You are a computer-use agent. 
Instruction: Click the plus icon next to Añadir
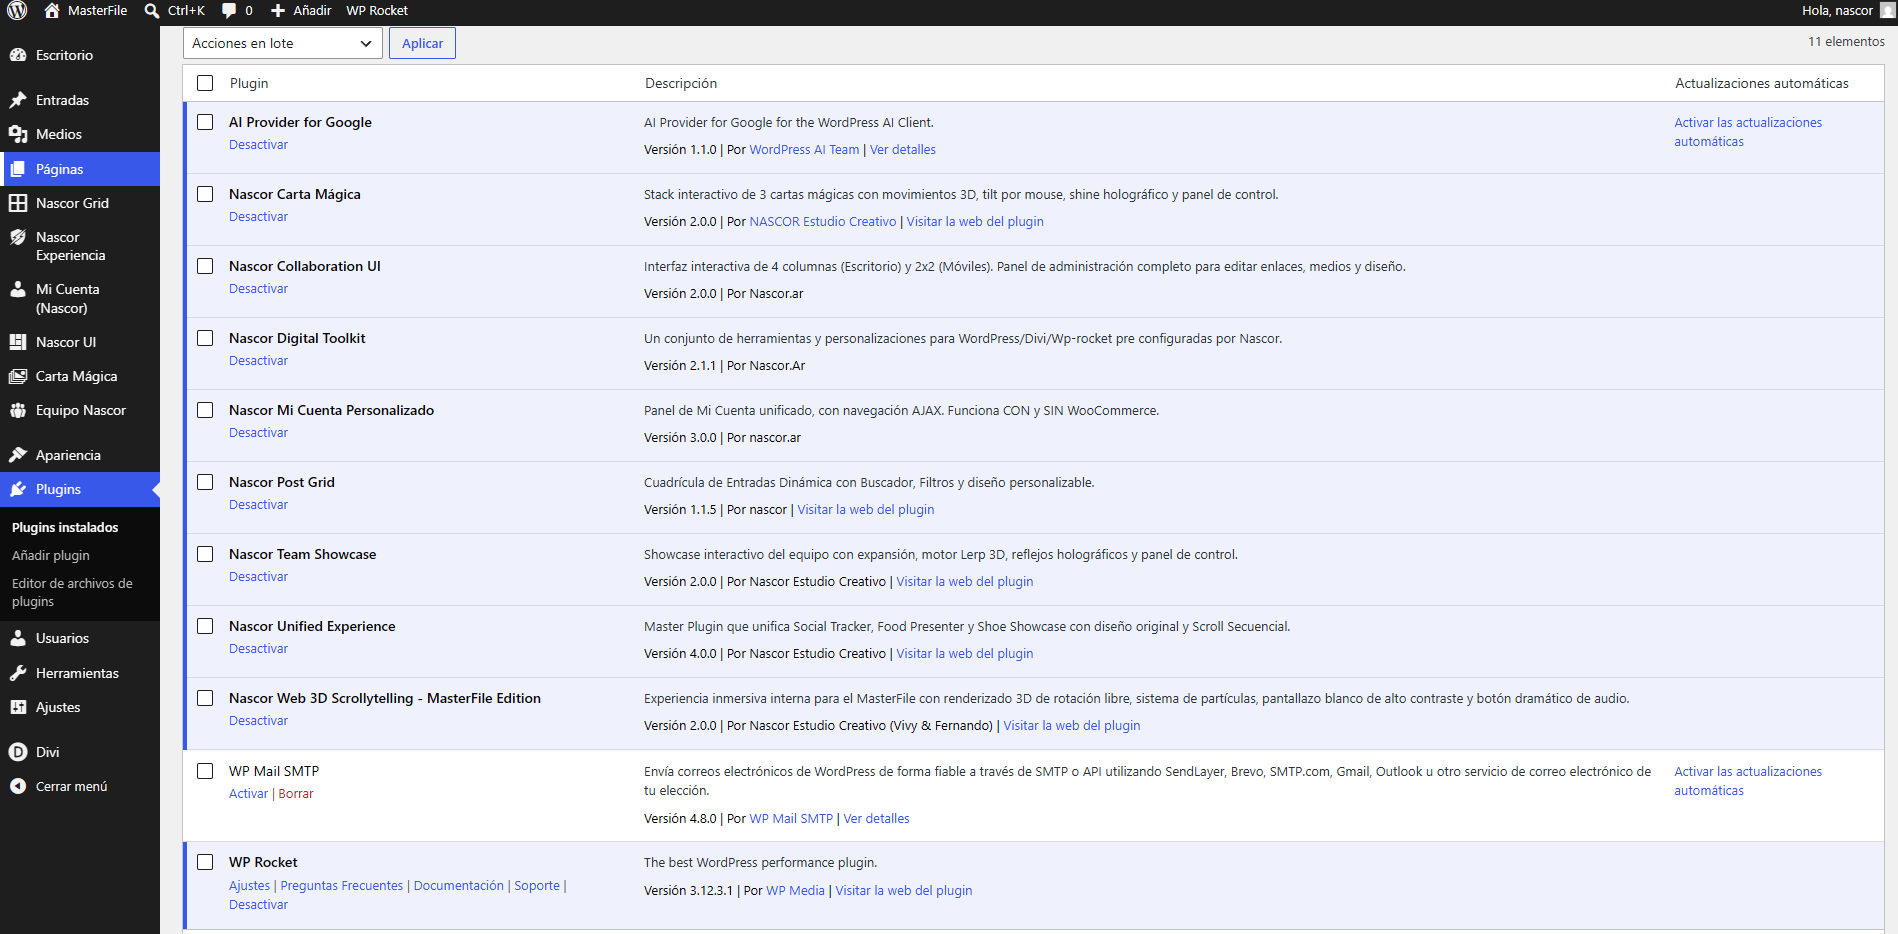[x=278, y=11]
